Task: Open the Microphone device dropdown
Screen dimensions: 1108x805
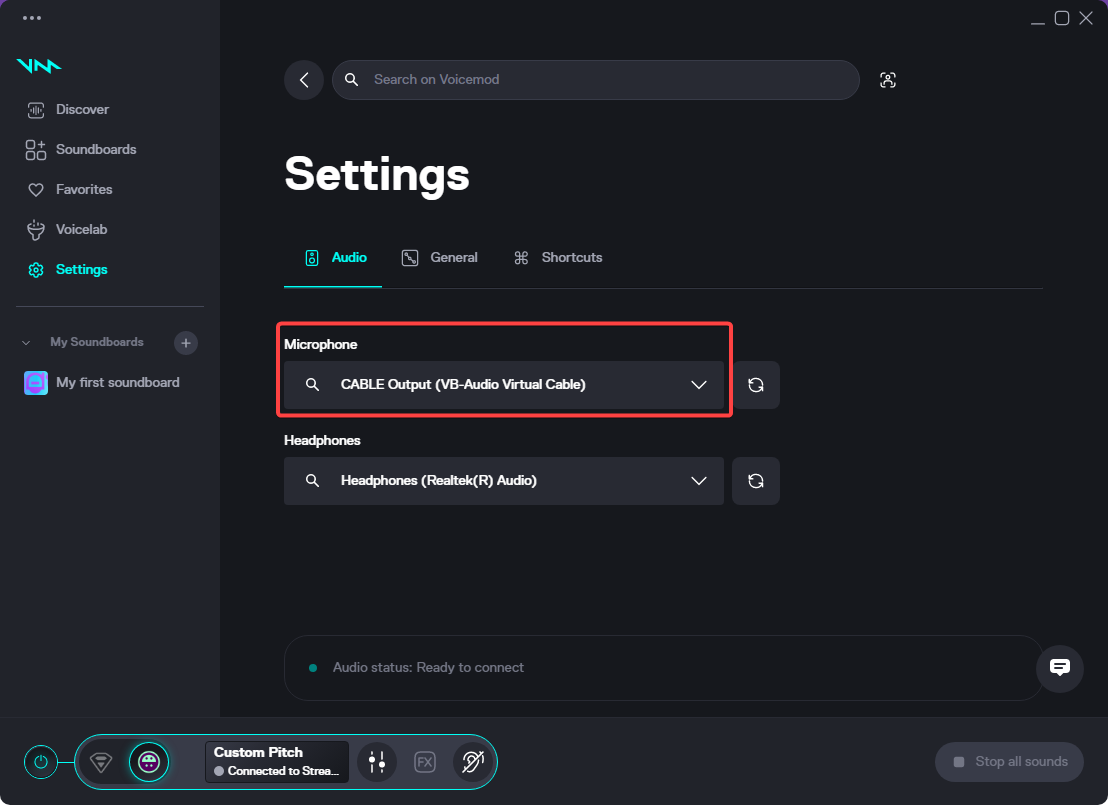Action: point(504,385)
